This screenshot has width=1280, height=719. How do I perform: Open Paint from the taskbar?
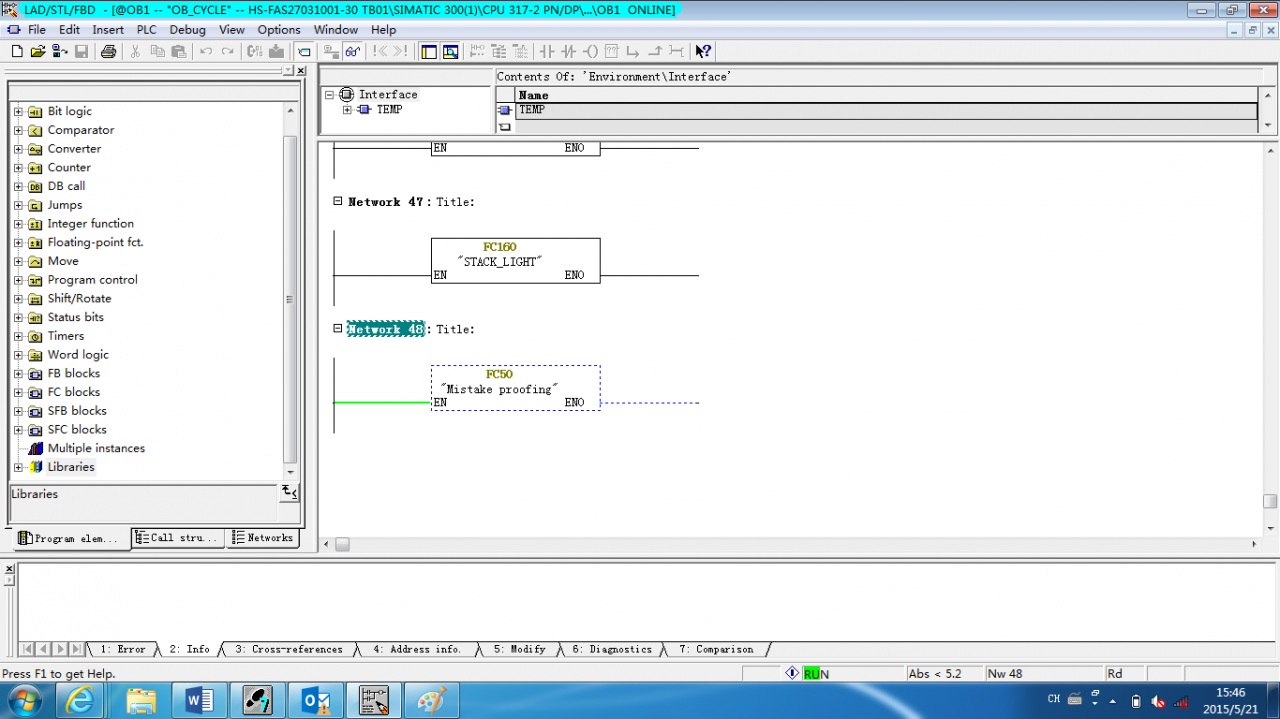(432, 700)
